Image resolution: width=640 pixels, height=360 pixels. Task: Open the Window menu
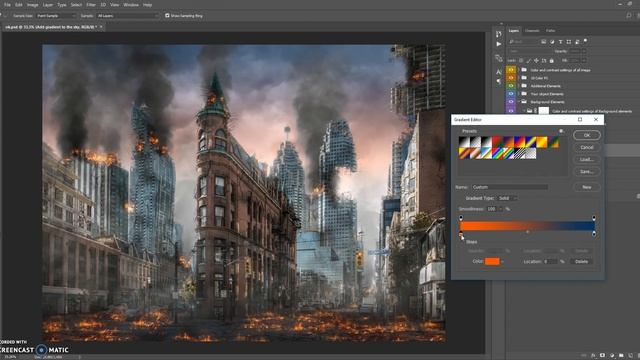pyautogui.click(x=131, y=5)
